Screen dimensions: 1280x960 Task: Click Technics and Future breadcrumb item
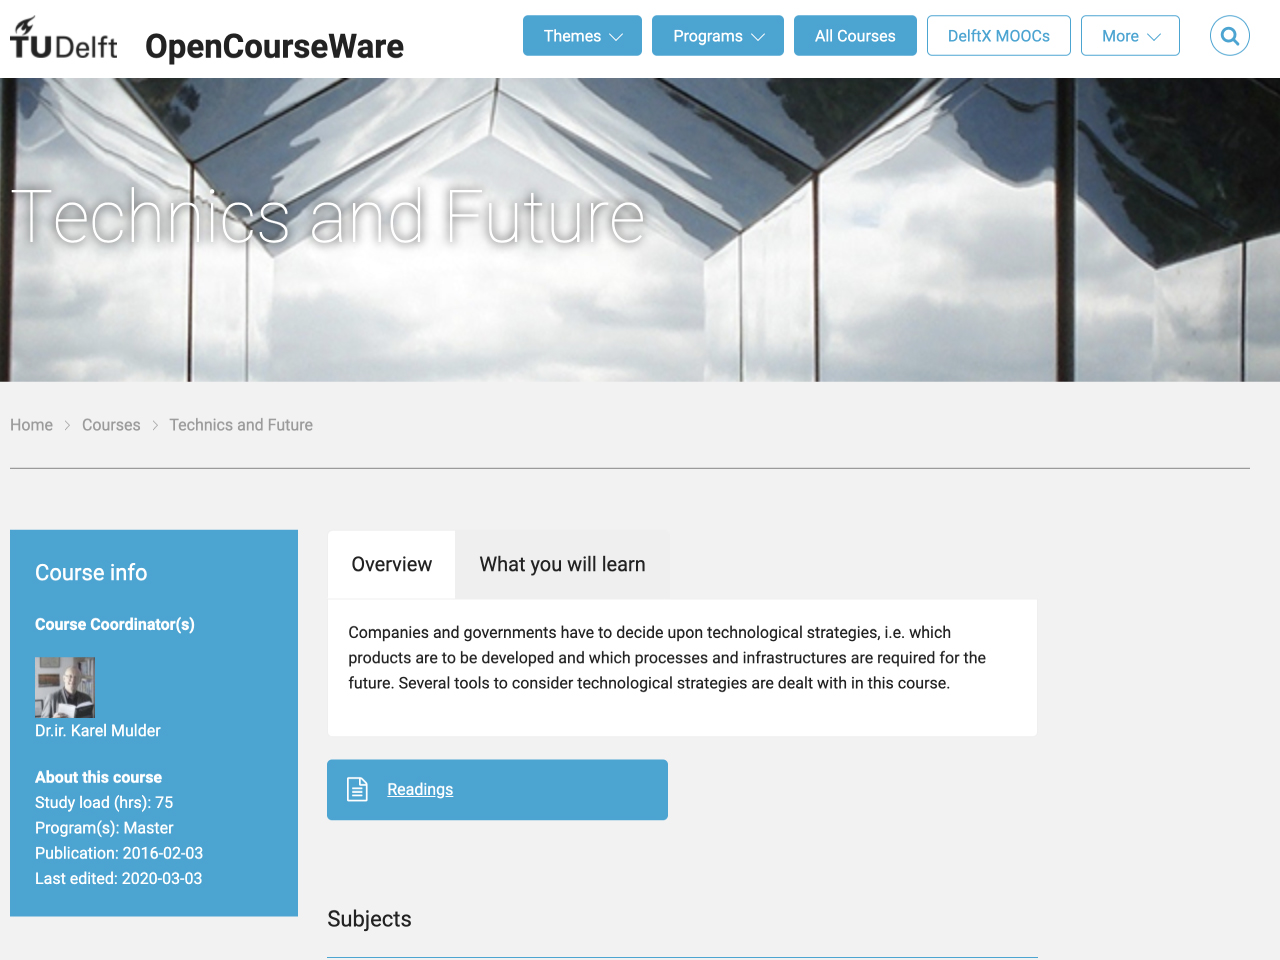click(x=241, y=425)
